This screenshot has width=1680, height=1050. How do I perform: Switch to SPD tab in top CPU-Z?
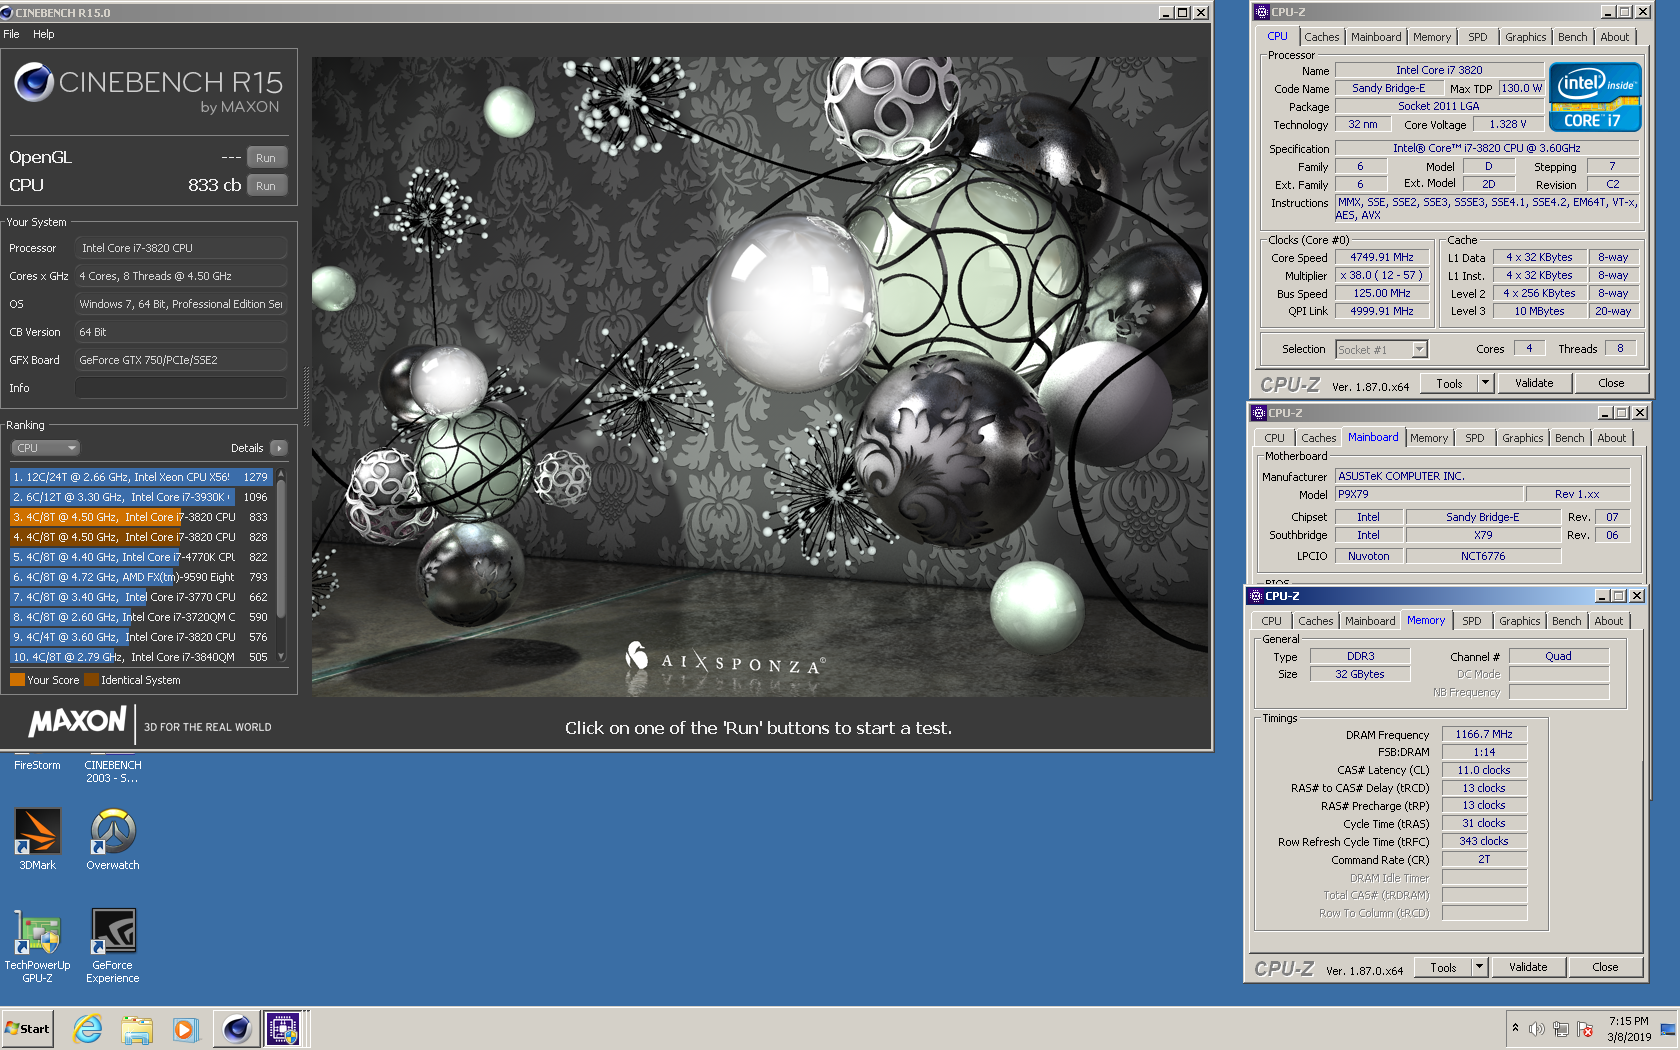click(1478, 37)
